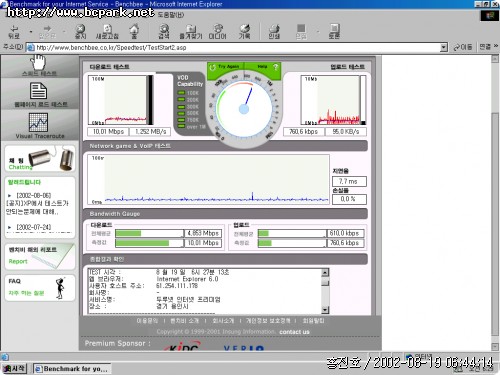The width and height of the screenshot is (500, 375).
Task: Click the 10.01 Mbps download value
Action: click(x=108, y=132)
